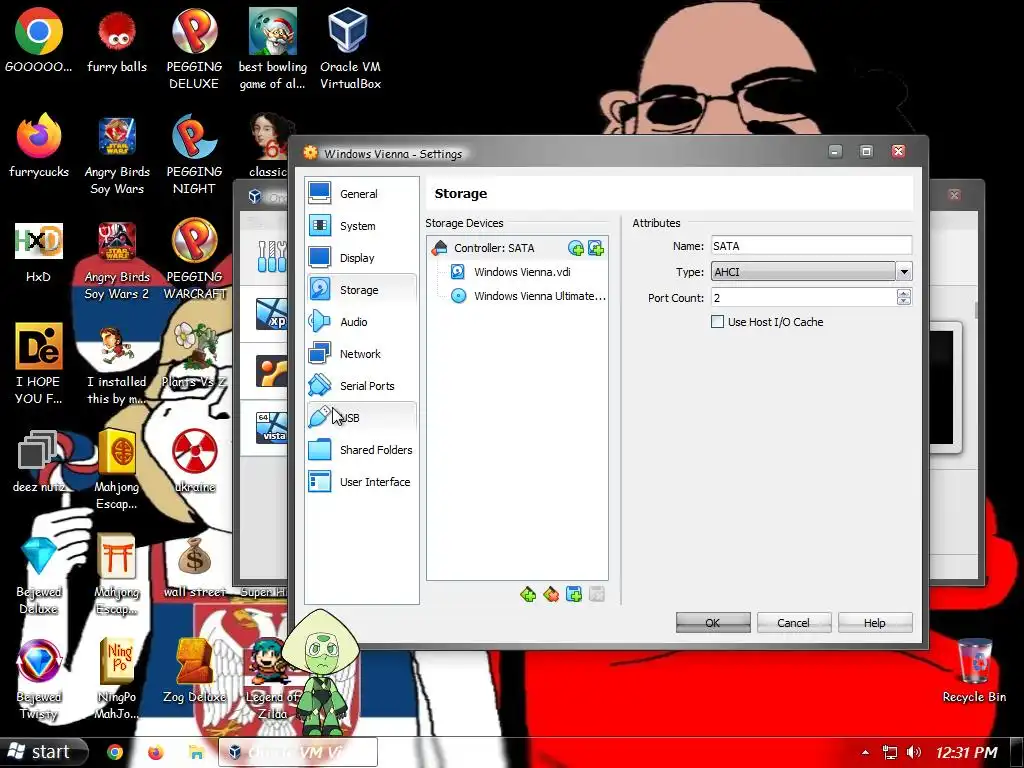Open the start menu
The height and width of the screenshot is (768, 1024).
[43, 752]
